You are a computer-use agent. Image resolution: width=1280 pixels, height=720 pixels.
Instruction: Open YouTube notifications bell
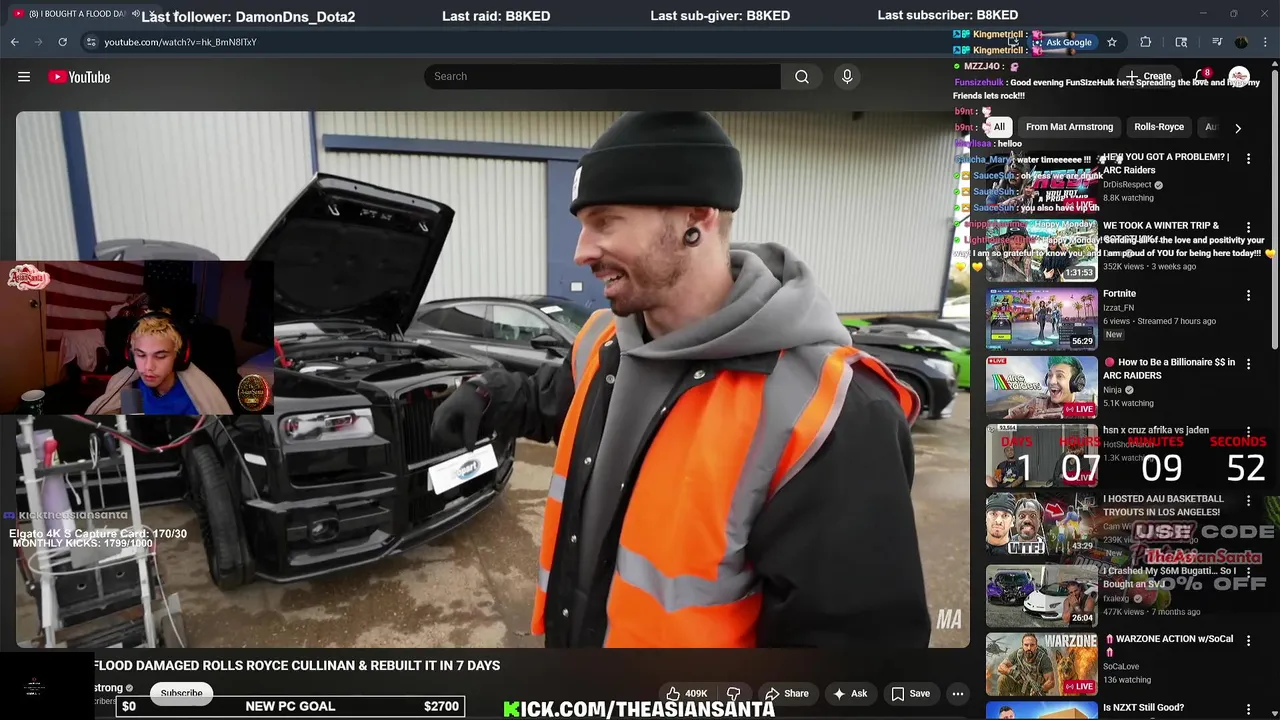click(x=1202, y=77)
